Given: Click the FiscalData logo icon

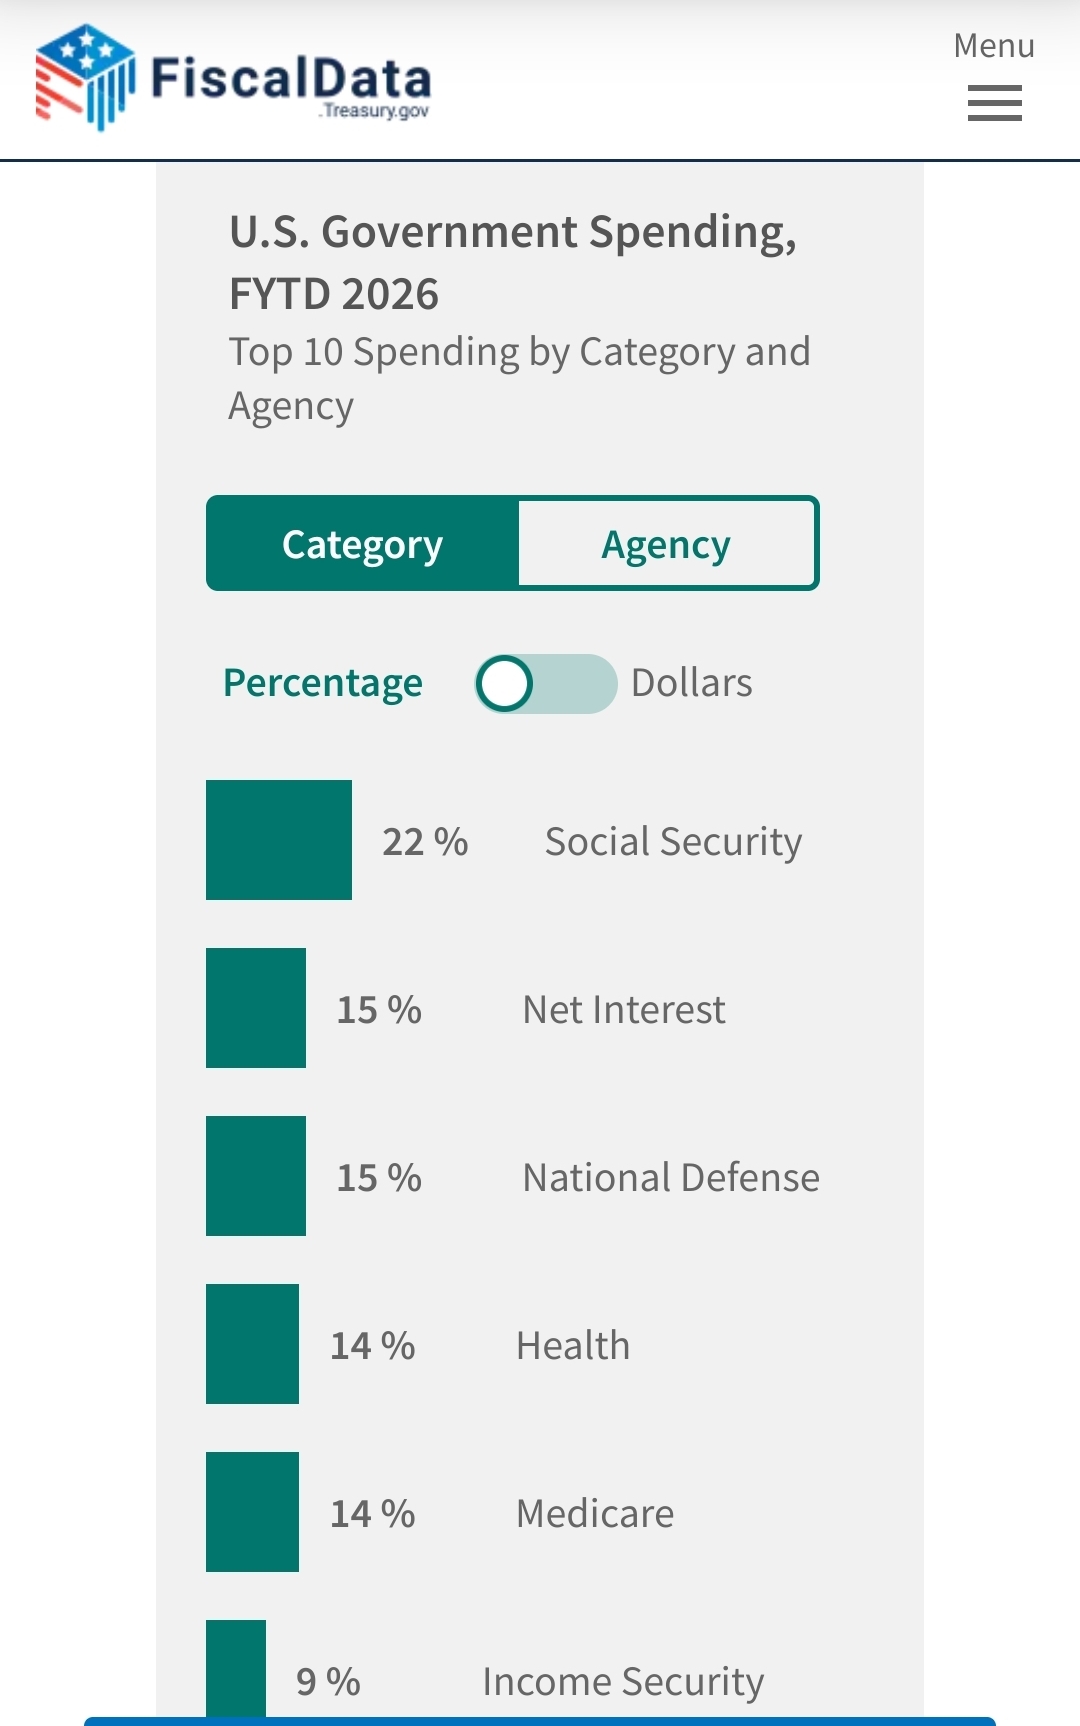Looking at the screenshot, I should 84,77.
